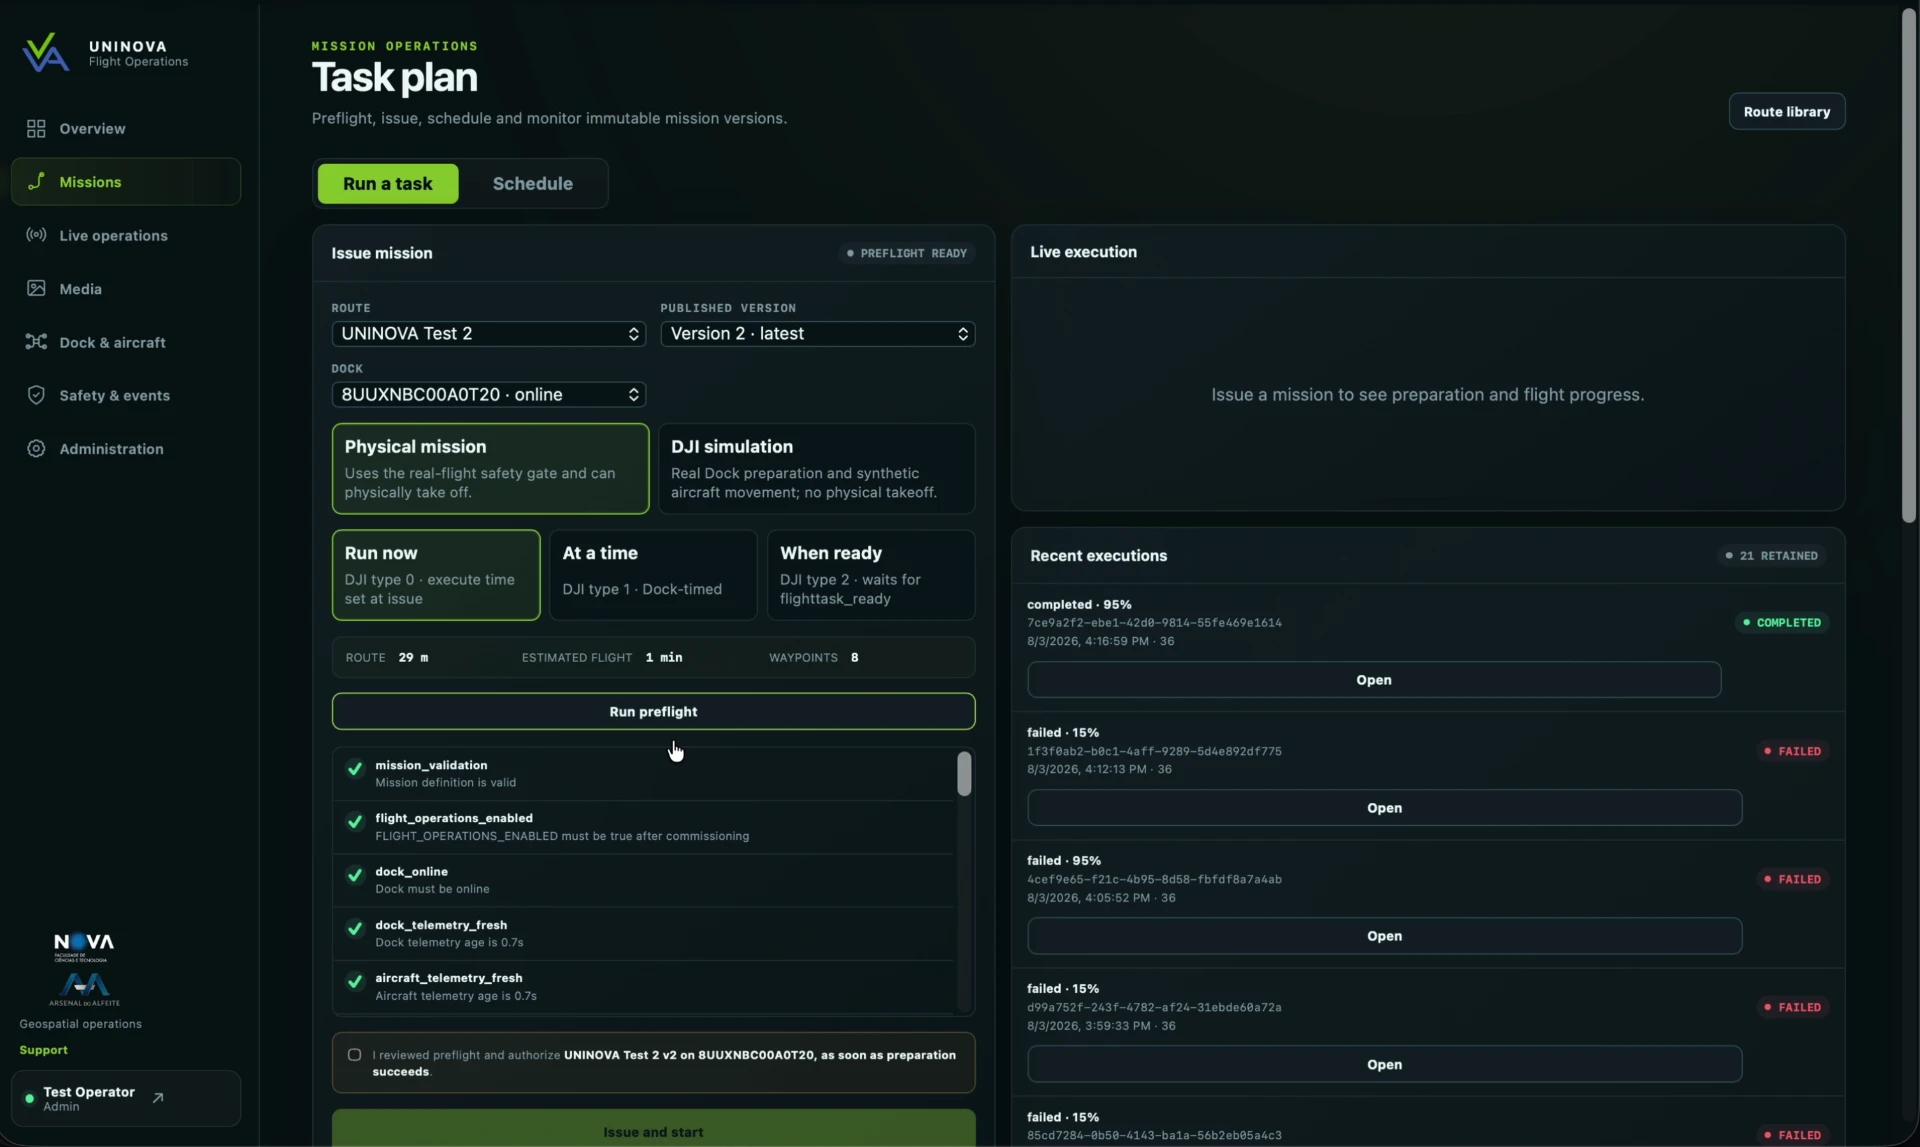Screen dimensions: 1920x1147
Task: Click the arrow icon beside Test Operator
Action: [158, 1098]
